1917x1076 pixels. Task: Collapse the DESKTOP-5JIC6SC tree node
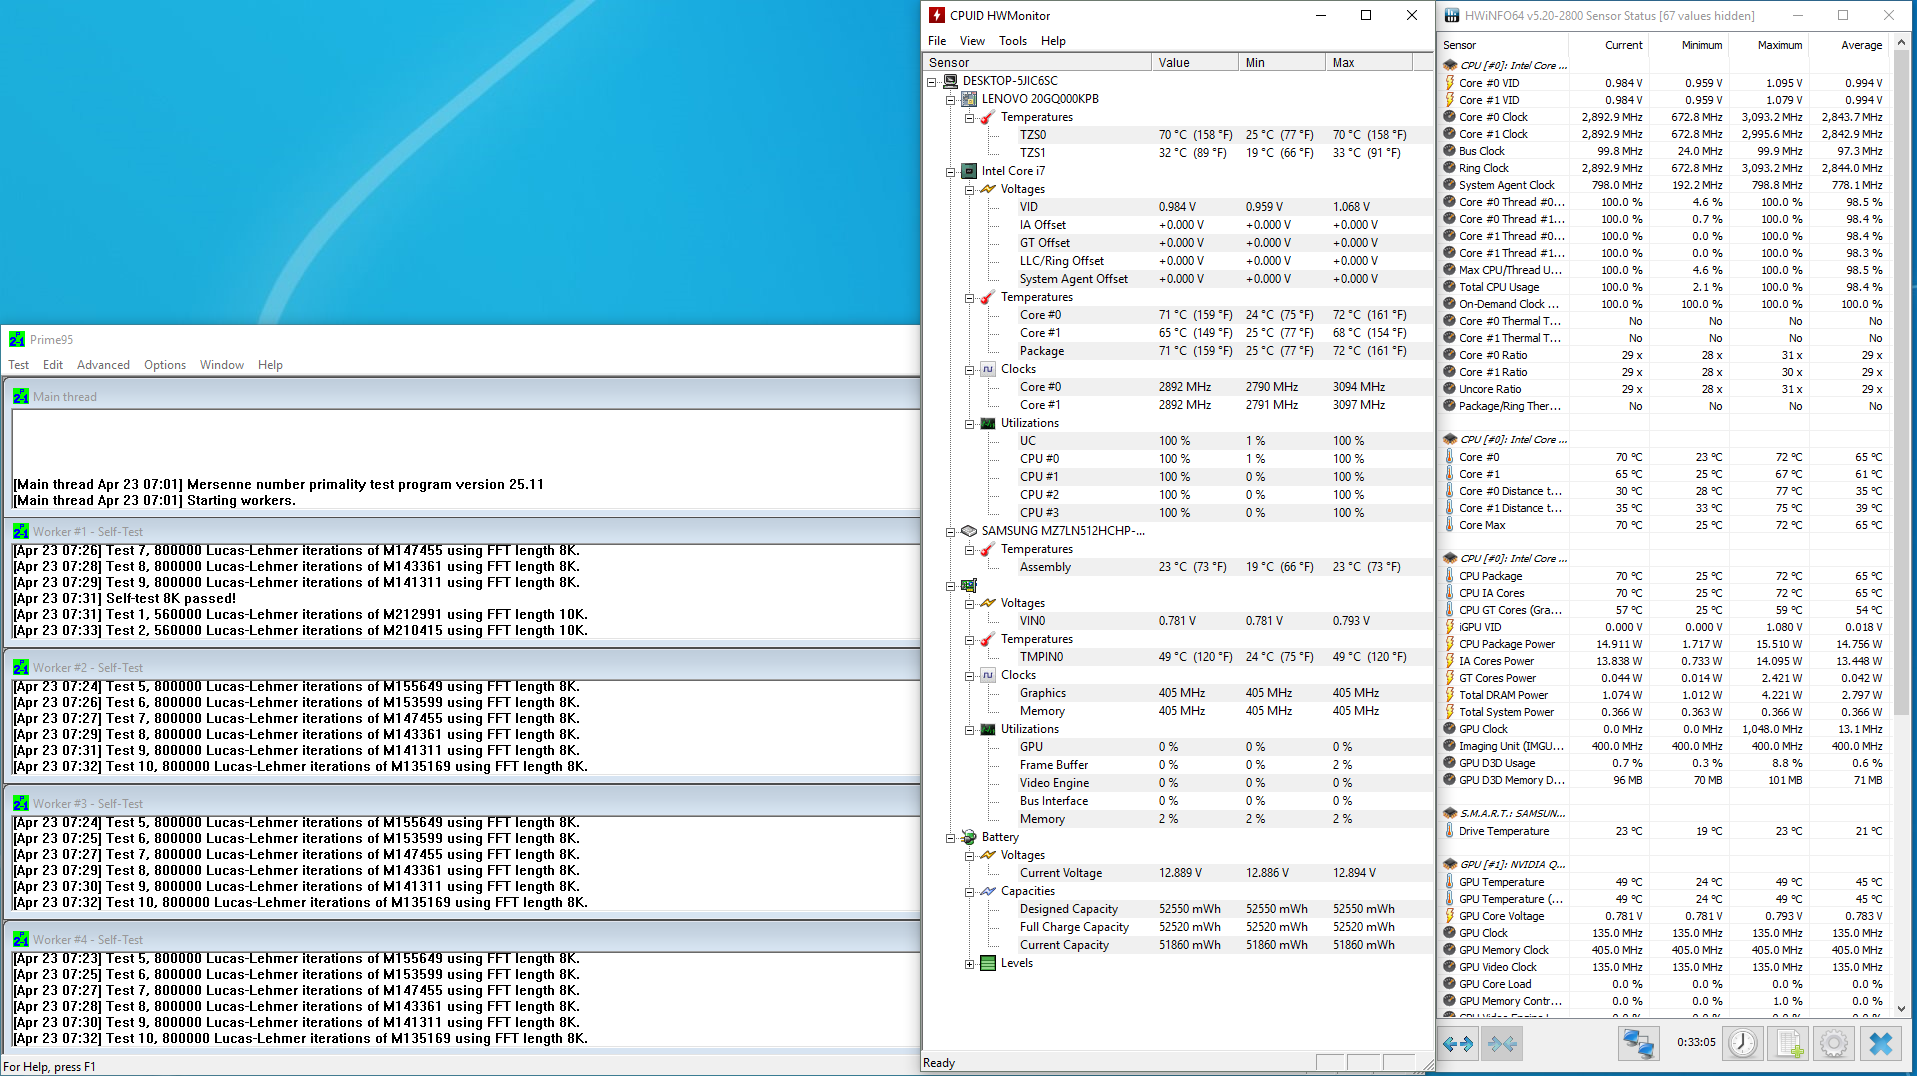point(932,81)
